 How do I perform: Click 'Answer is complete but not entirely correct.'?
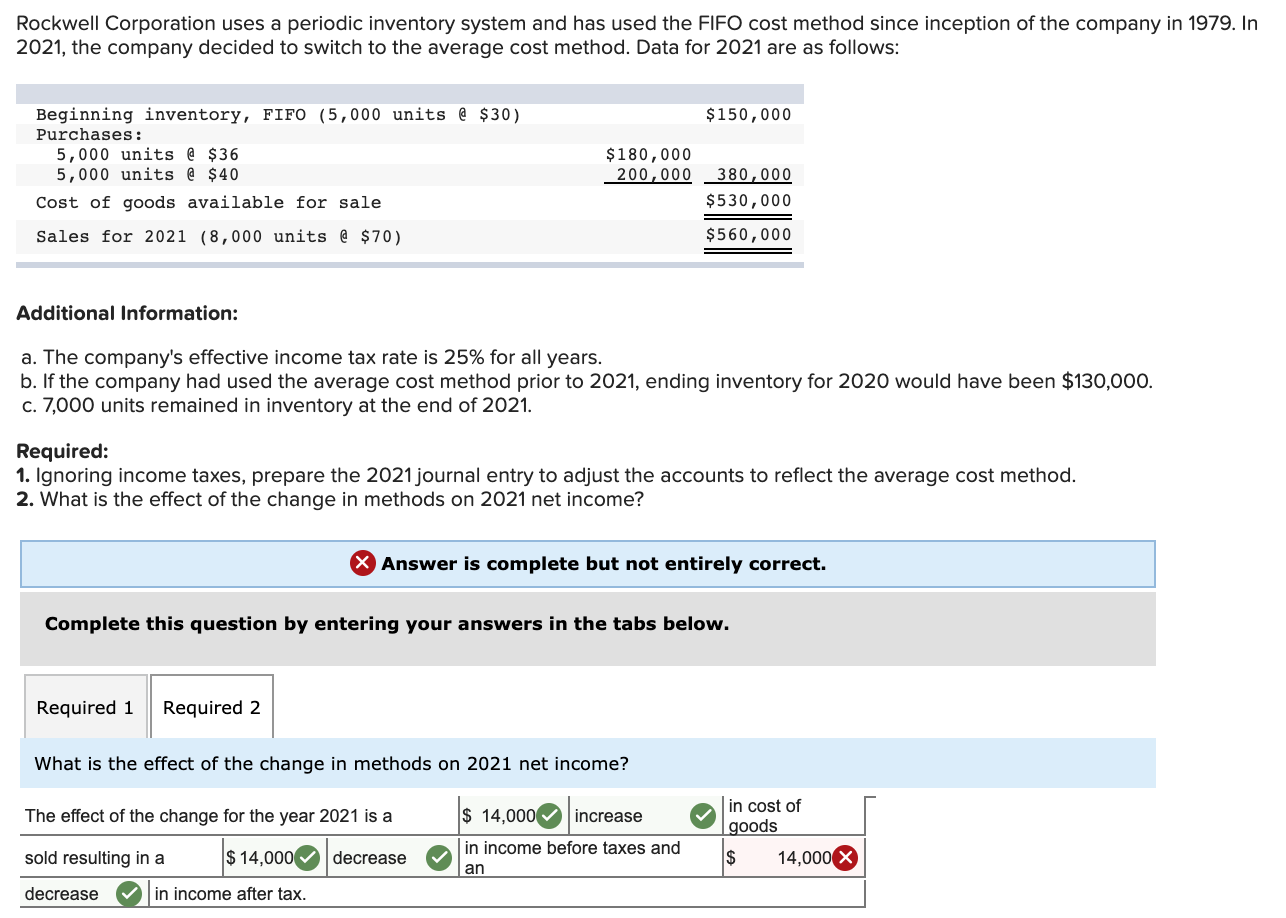(x=603, y=564)
